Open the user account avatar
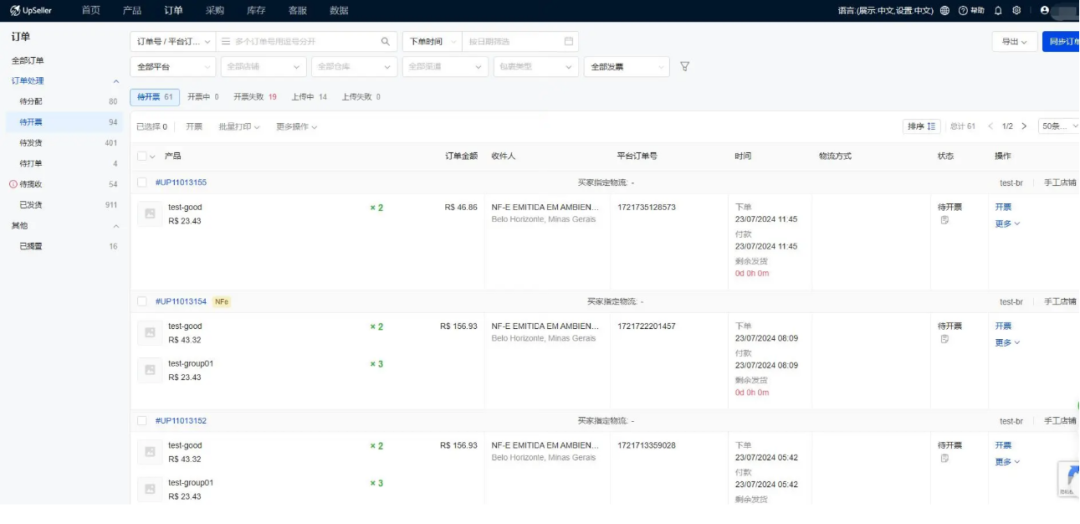Image resolution: width=1080 pixels, height=524 pixels. (x=1045, y=10)
